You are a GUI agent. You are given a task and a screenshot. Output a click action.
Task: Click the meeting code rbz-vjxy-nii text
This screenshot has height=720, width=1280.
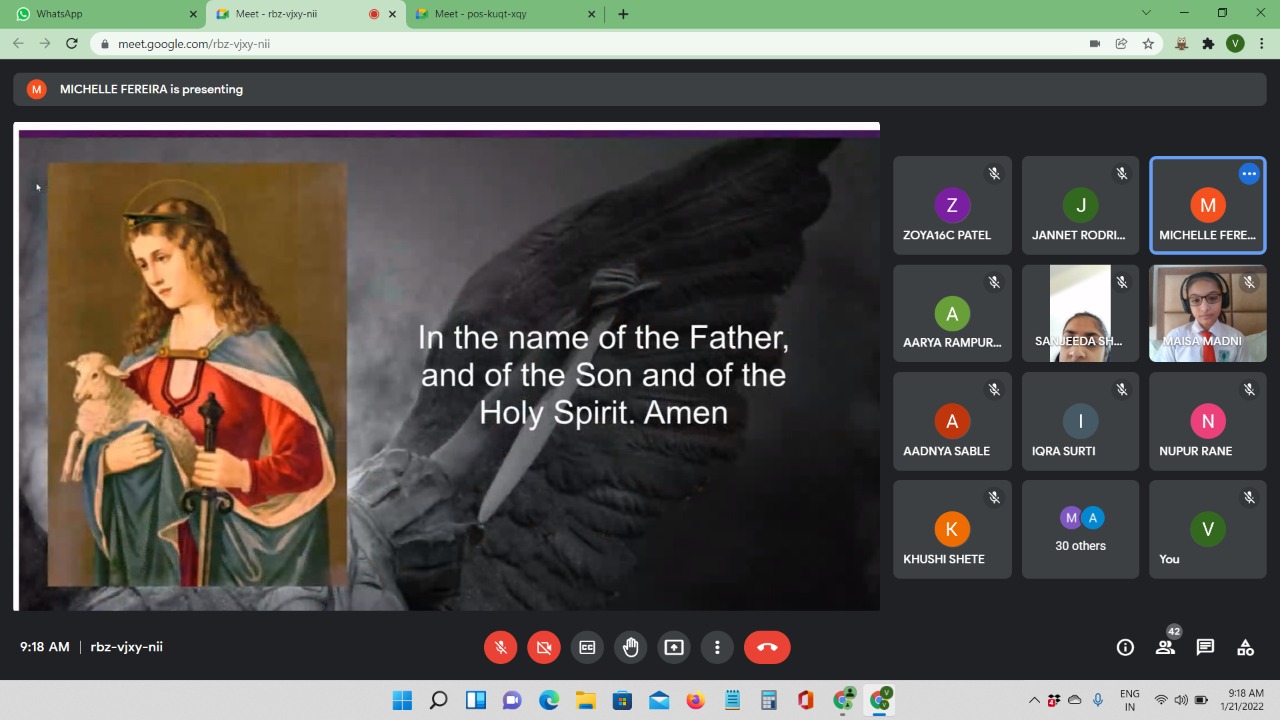tap(126, 647)
